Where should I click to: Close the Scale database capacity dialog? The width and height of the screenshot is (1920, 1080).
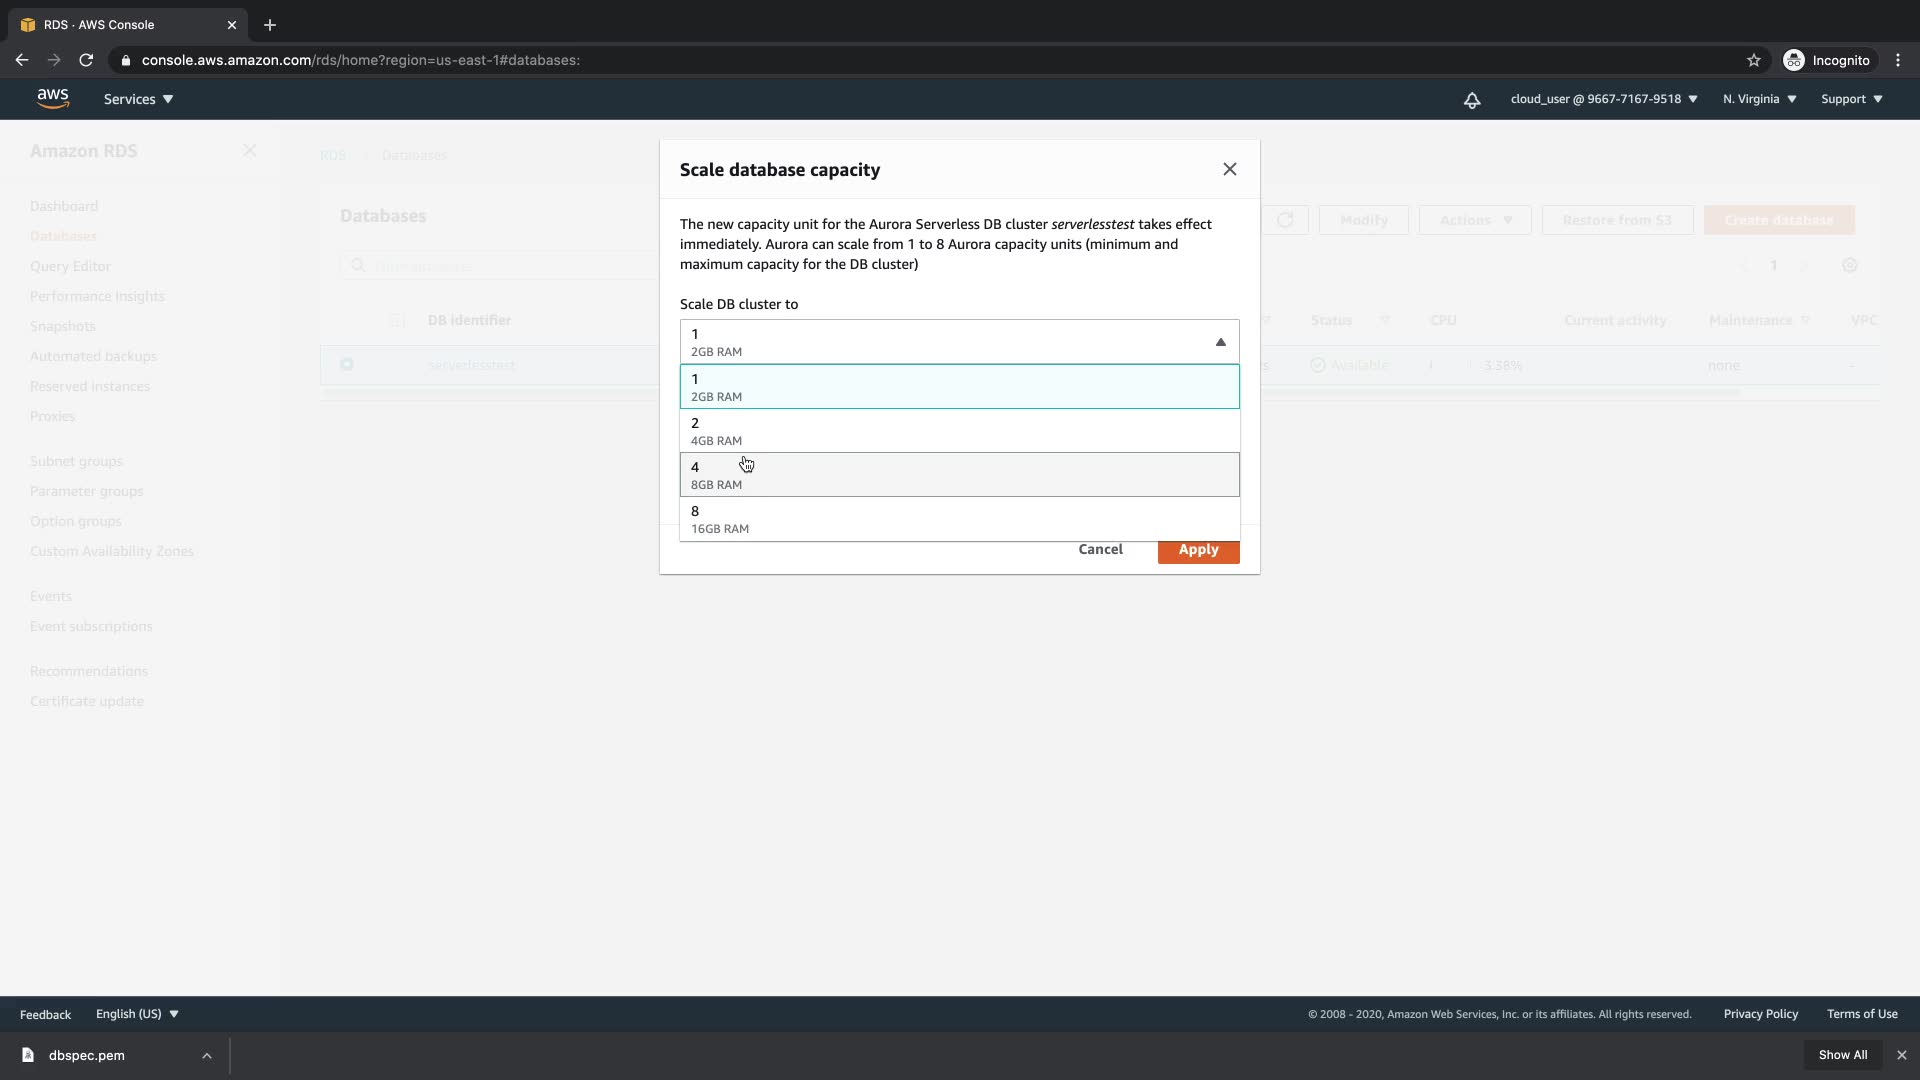[x=1229, y=169]
